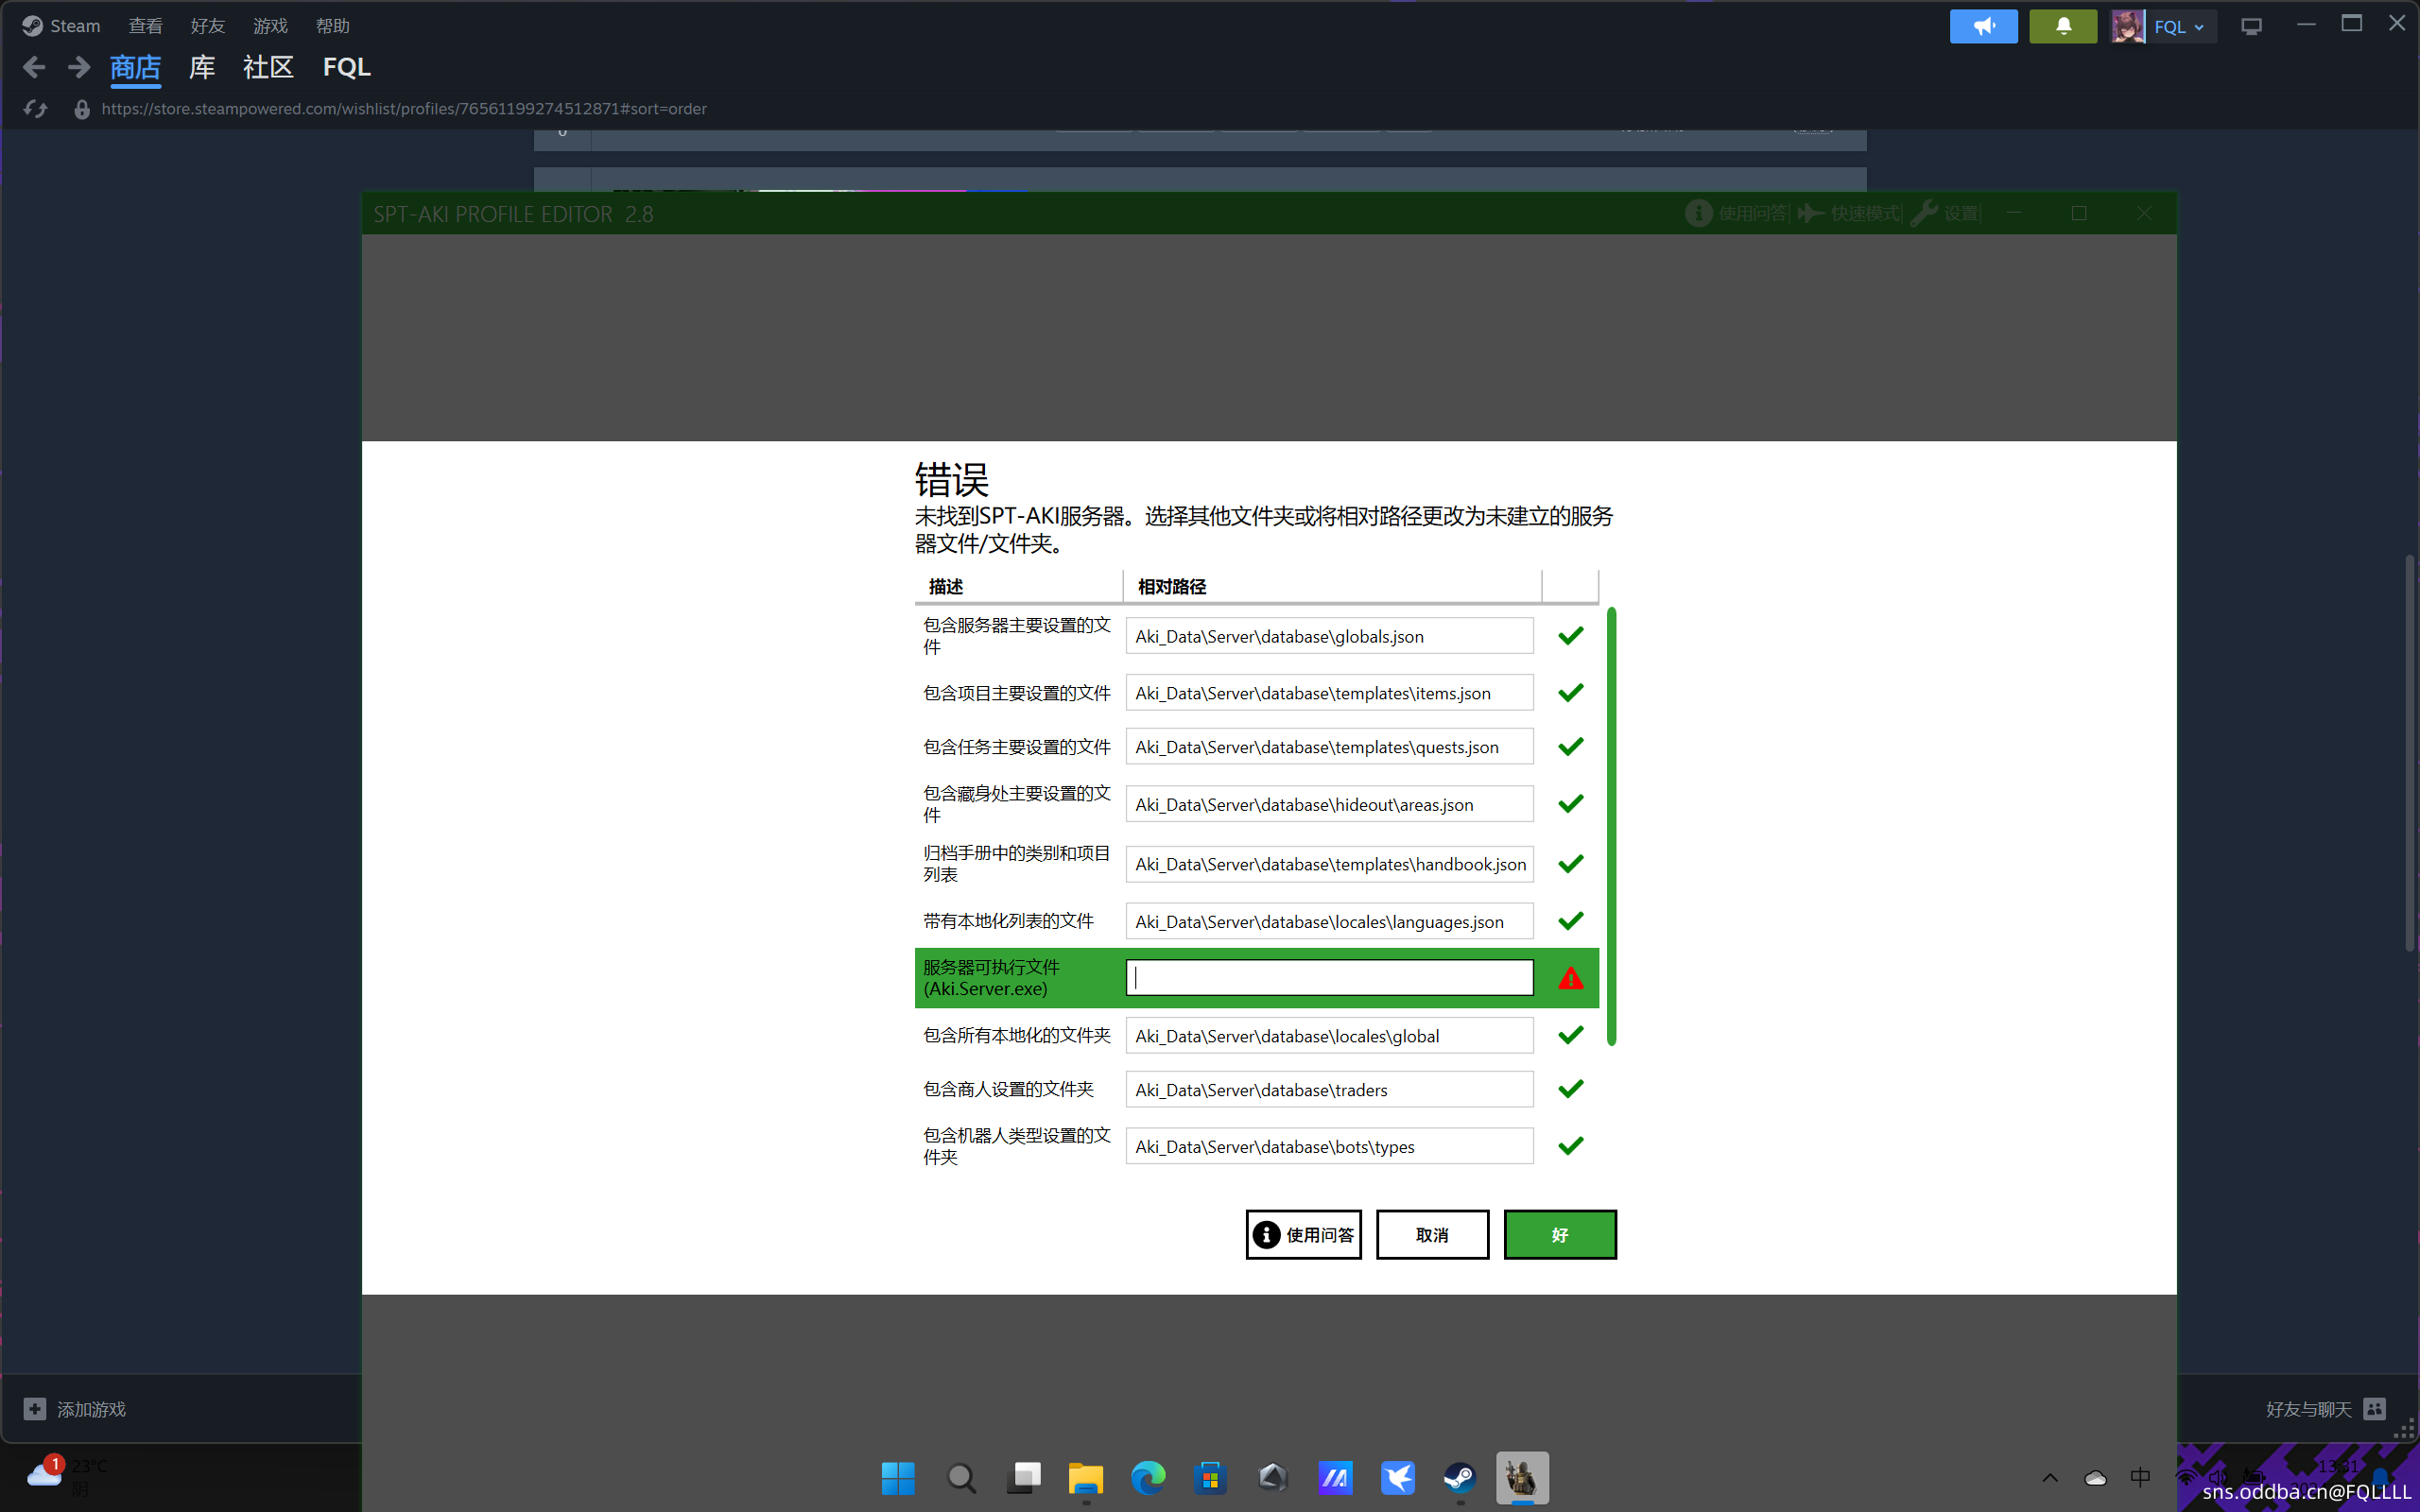Image resolution: width=2420 pixels, height=1512 pixels.
Task: Switch to the 社区 tab
Action: (268, 68)
